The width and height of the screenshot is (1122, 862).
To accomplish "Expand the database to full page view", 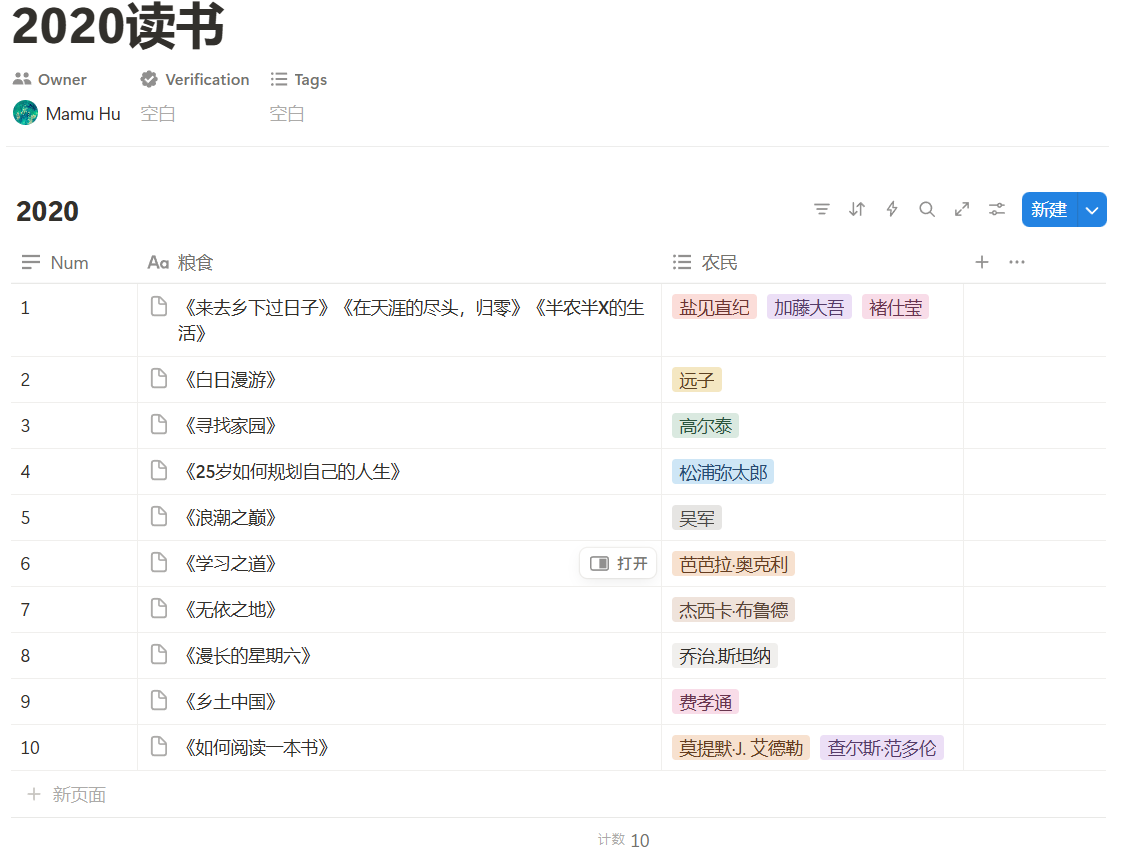I will click(961, 209).
